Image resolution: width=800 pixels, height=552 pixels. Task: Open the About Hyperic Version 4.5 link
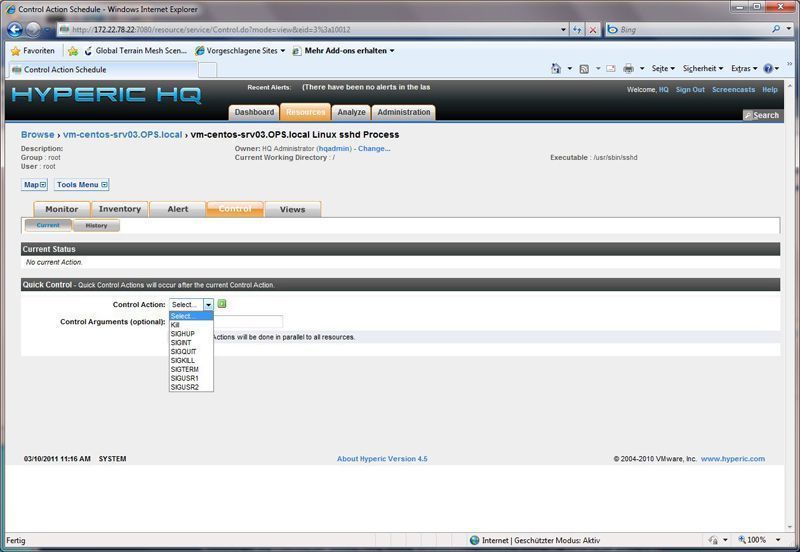[382, 459]
